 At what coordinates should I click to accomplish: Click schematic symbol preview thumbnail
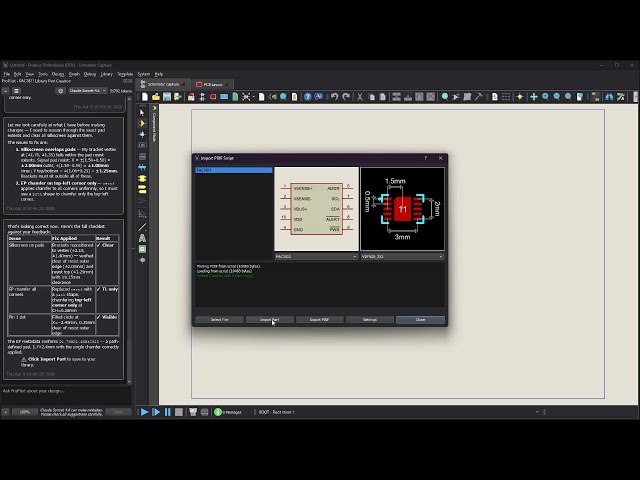(x=316, y=209)
